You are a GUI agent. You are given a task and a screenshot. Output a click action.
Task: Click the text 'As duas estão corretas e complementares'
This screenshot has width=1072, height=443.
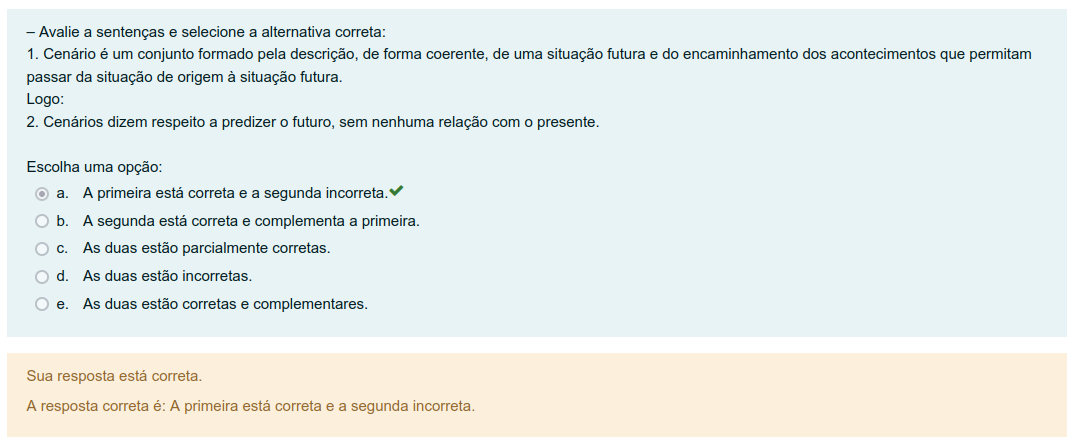[x=225, y=304]
